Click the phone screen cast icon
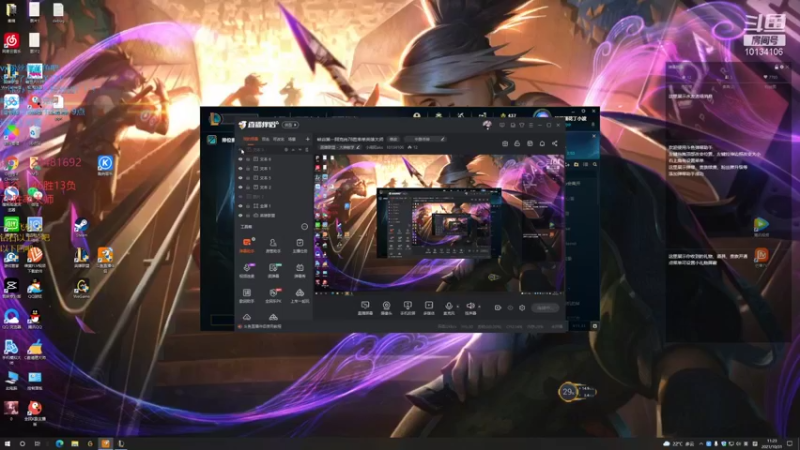Viewport: 800px width, 450px height. 407,307
